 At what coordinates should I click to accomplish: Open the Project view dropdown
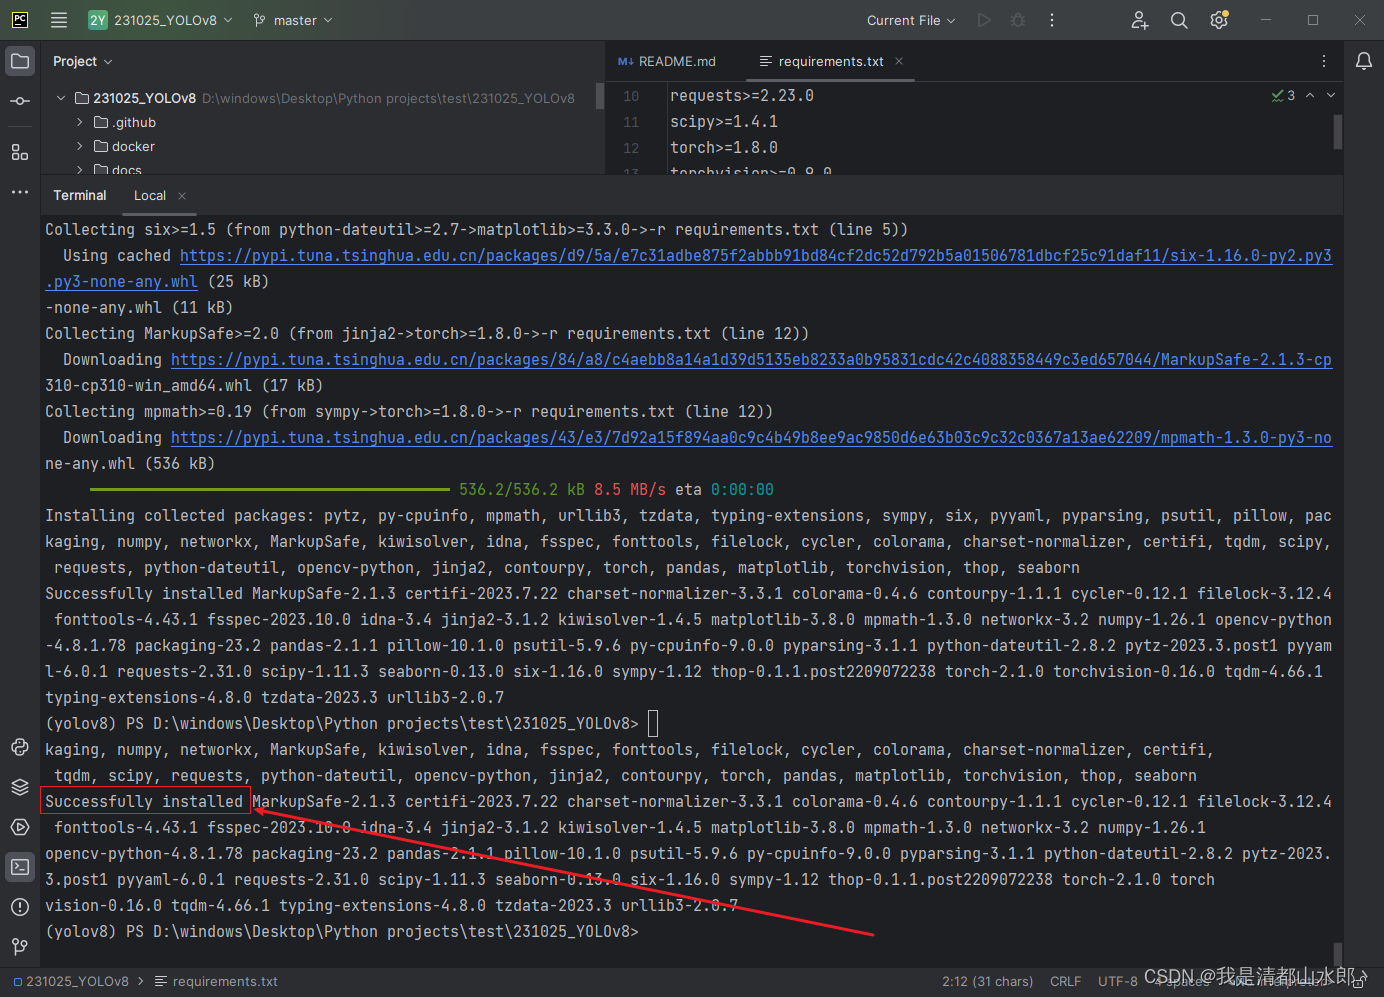pos(82,61)
